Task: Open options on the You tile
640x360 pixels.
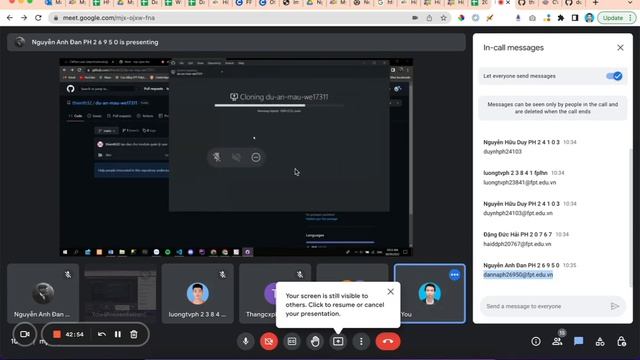Action: pyautogui.click(x=454, y=275)
